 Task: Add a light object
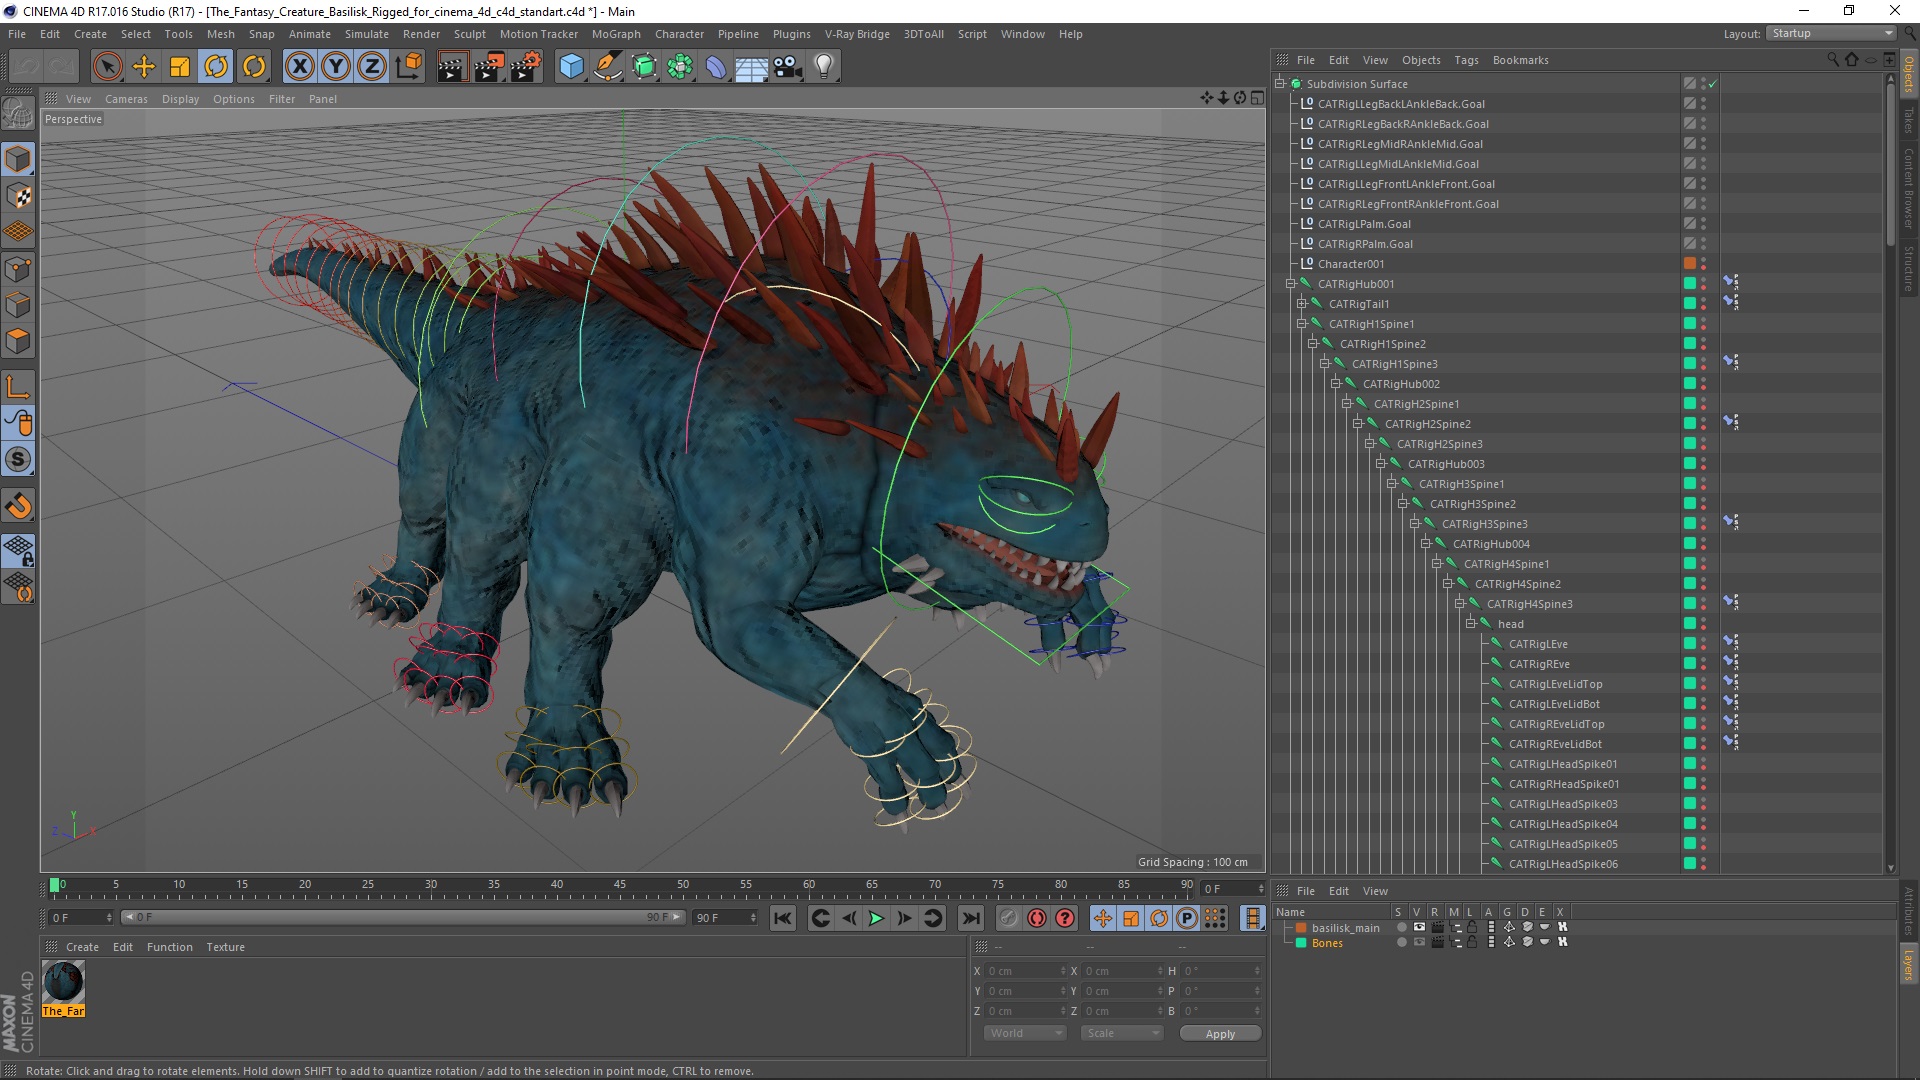pos(824,67)
